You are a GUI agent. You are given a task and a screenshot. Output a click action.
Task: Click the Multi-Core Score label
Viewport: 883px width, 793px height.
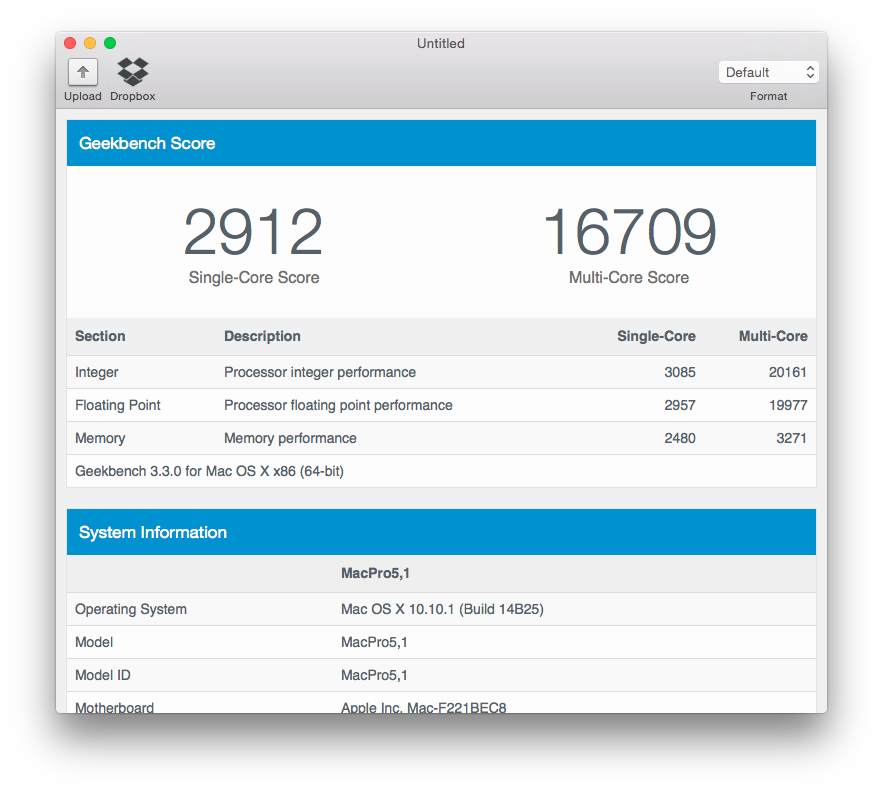pyautogui.click(x=629, y=278)
